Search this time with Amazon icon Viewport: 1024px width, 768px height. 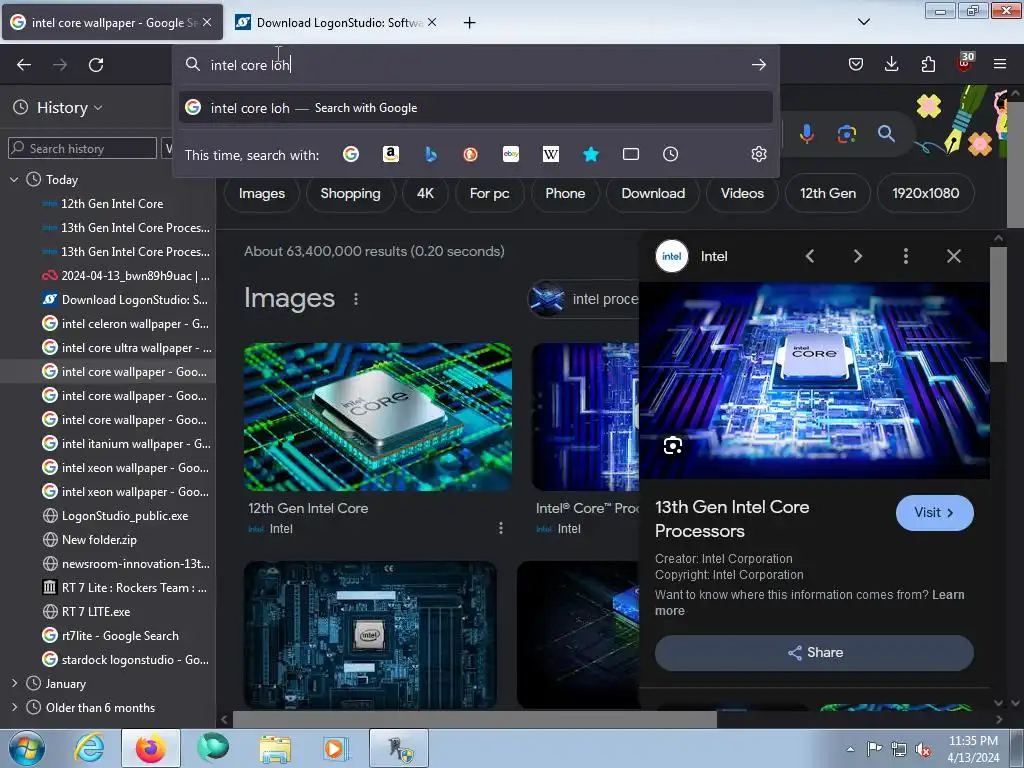391,154
